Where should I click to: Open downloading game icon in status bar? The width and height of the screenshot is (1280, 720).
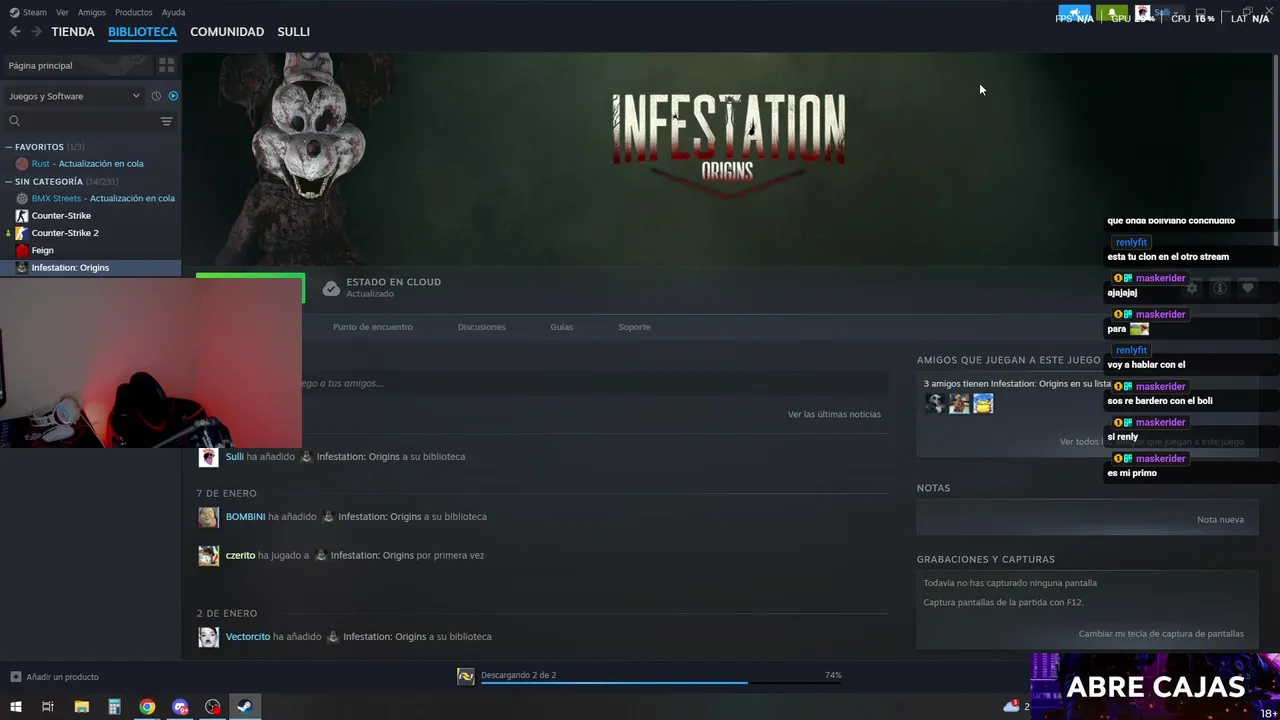click(x=465, y=676)
